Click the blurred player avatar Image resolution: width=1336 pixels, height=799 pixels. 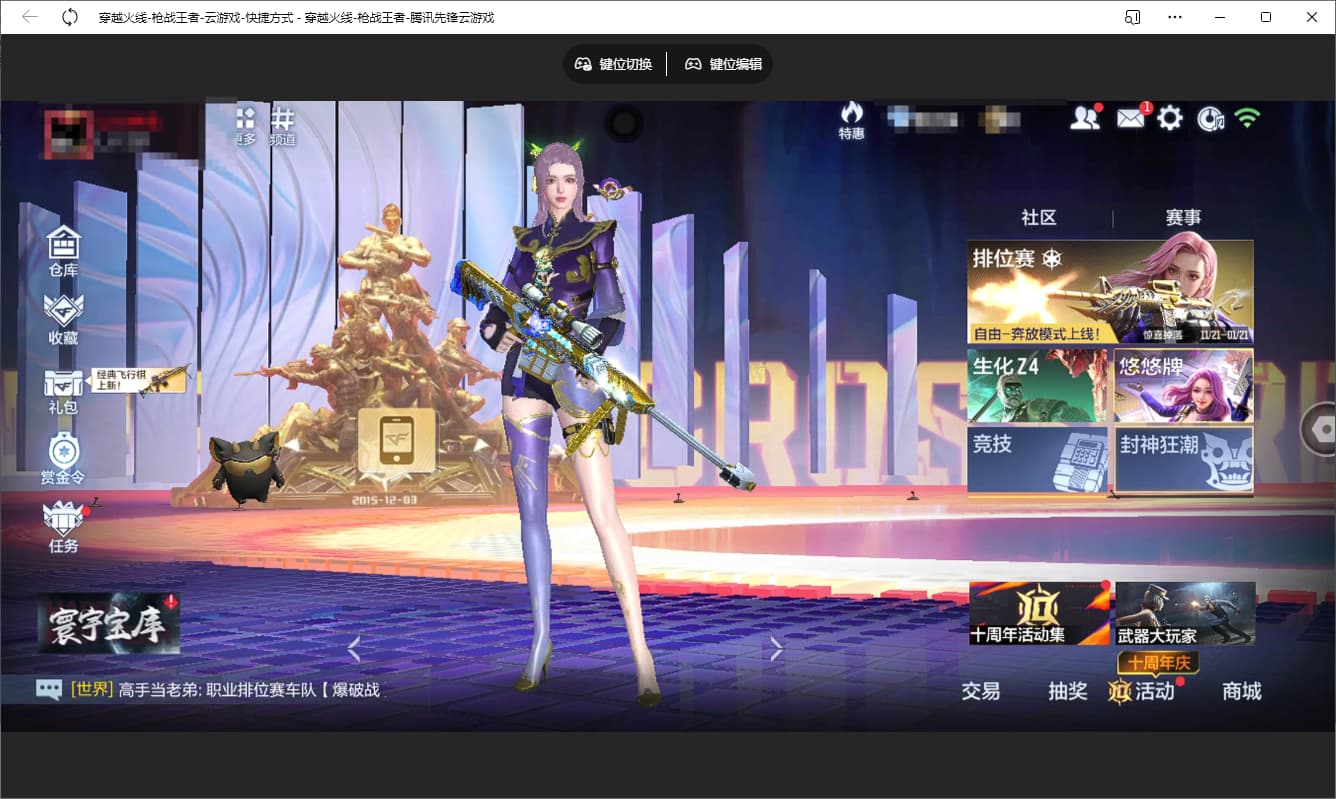pyautogui.click(x=69, y=134)
